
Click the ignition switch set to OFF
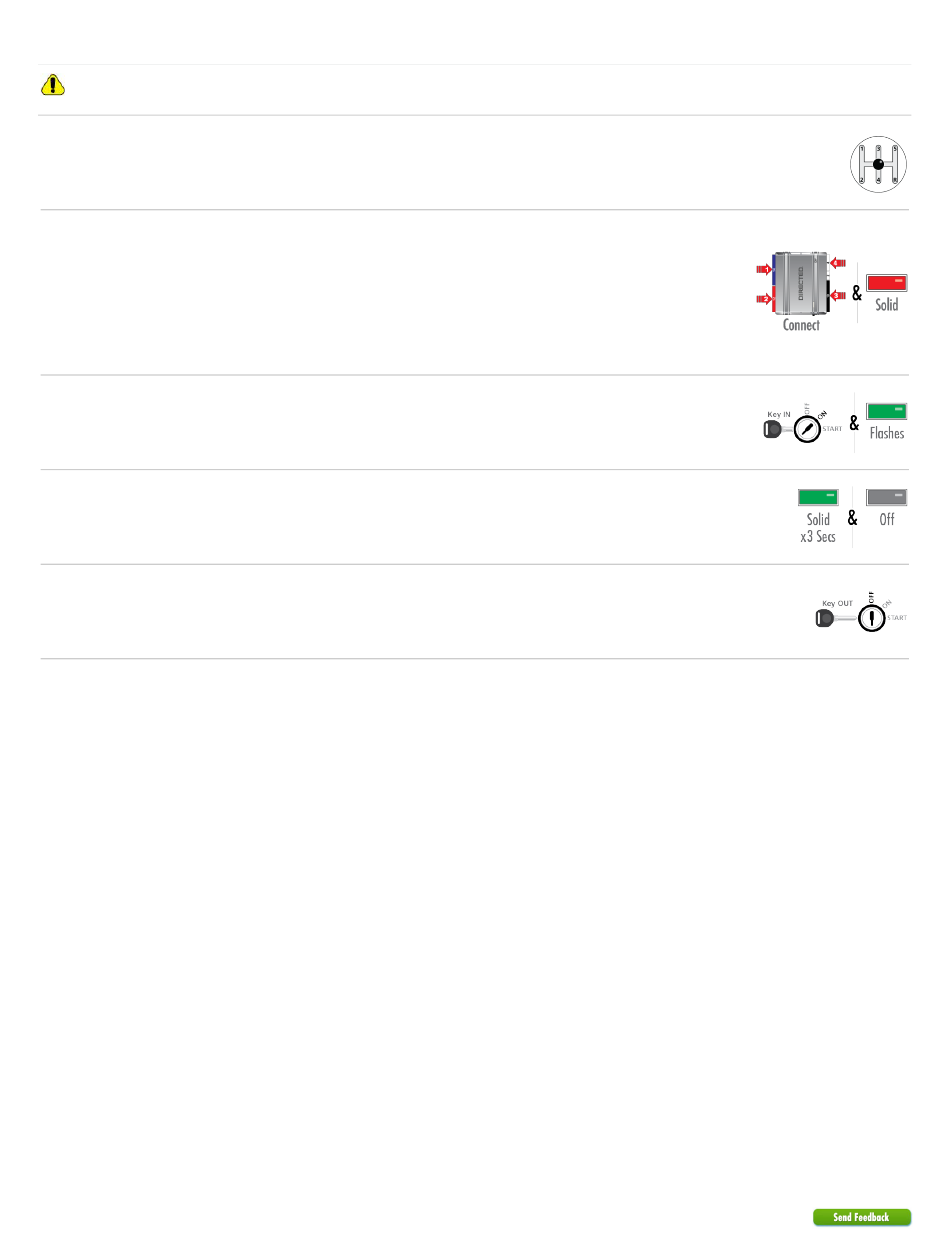pos(872,619)
